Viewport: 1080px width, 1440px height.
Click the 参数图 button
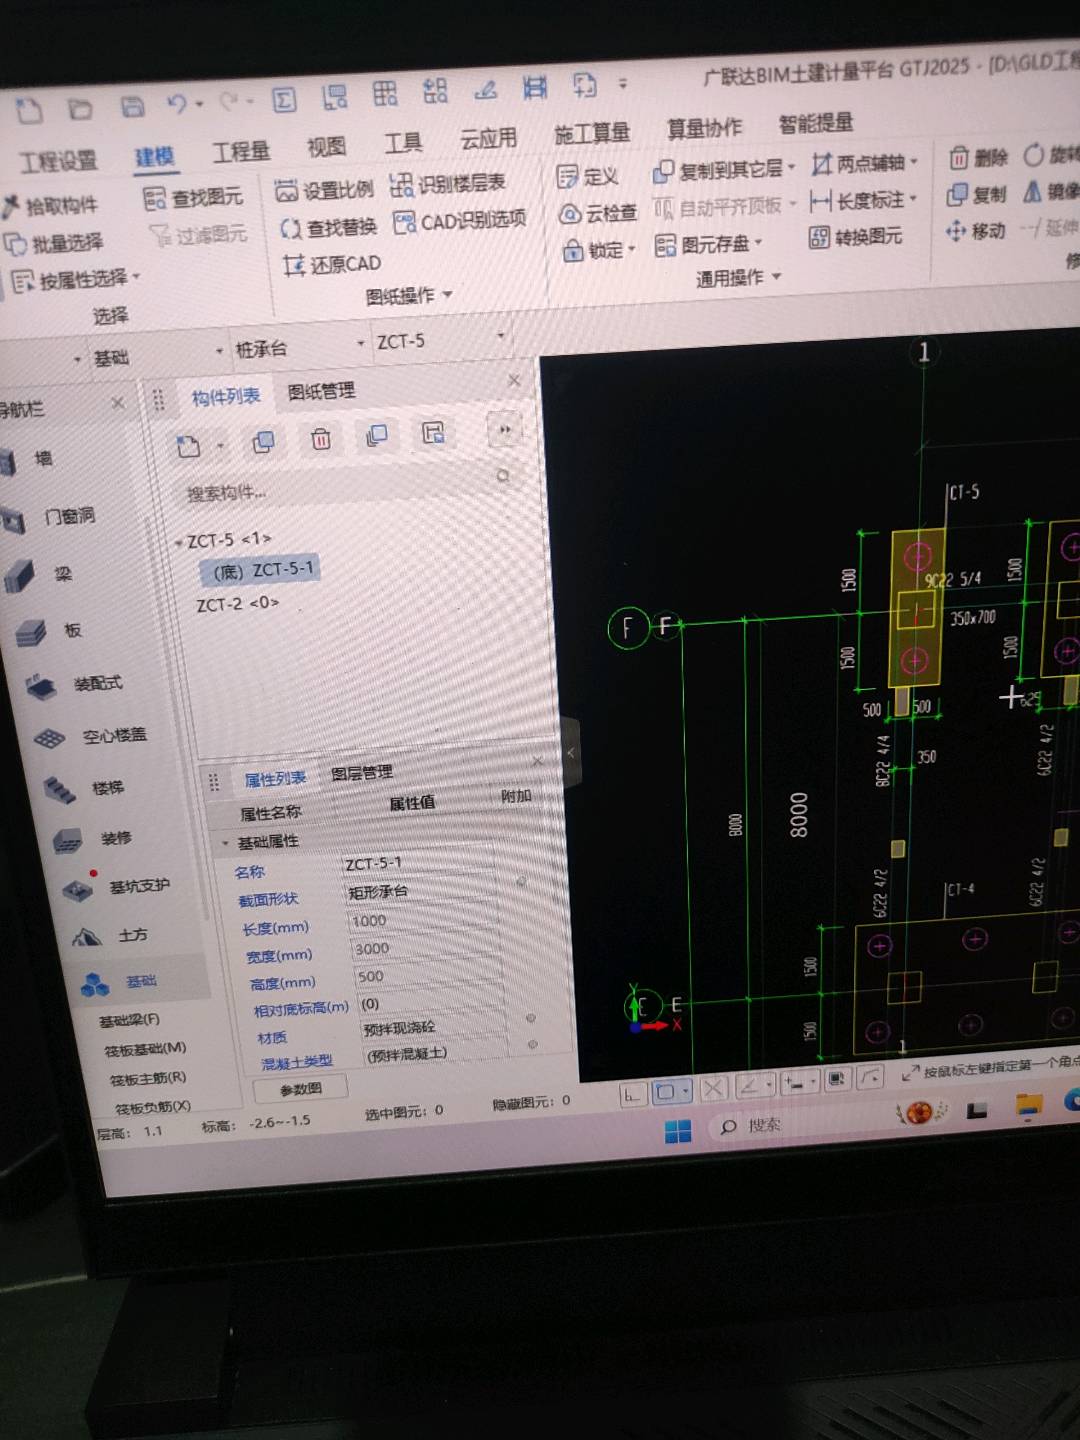click(301, 1089)
